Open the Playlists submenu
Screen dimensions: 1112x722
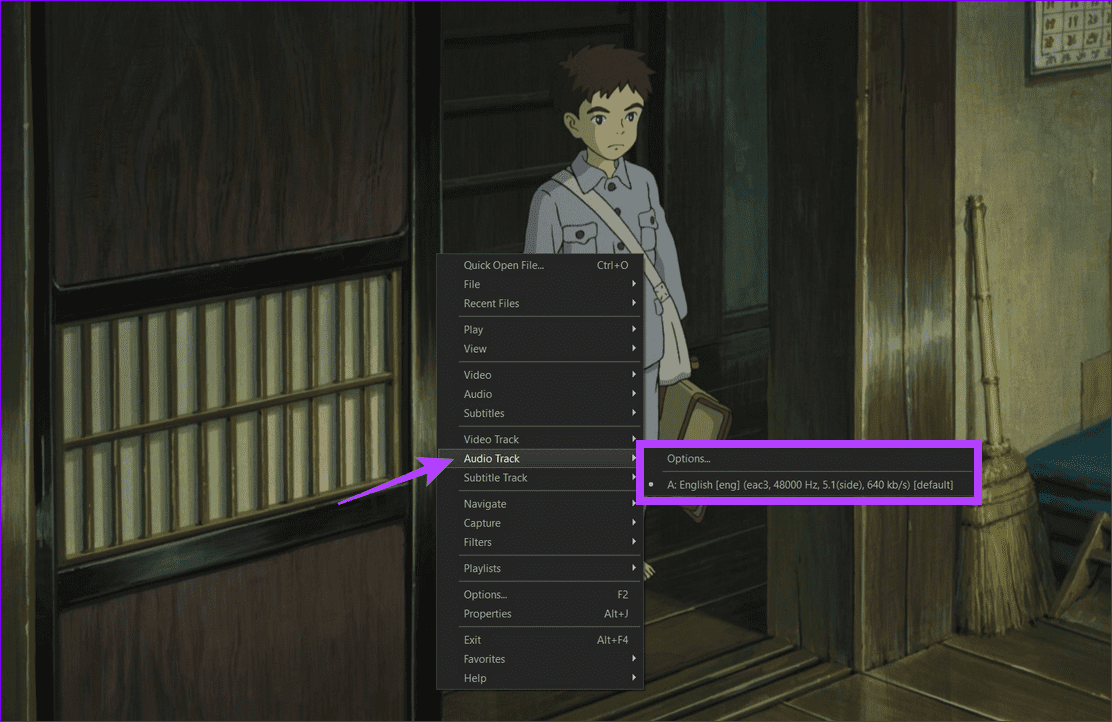click(540, 569)
